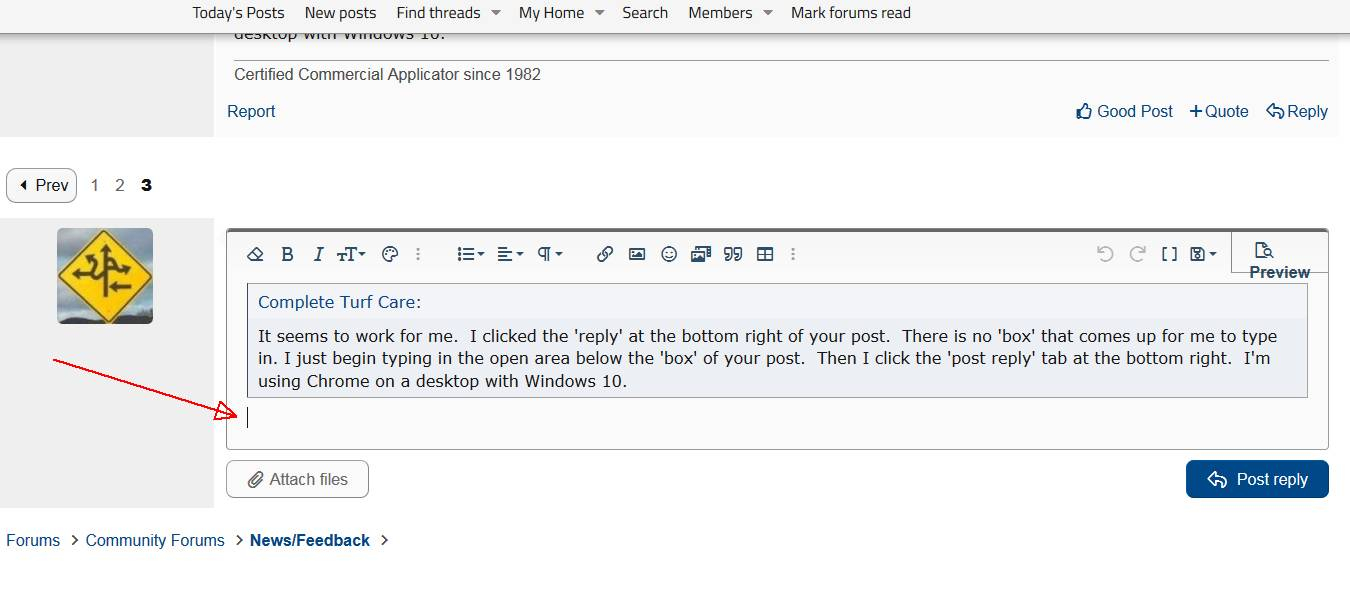Insert a quote block
The width and height of the screenshot is (1350, 602).
[x=733, y=254]
